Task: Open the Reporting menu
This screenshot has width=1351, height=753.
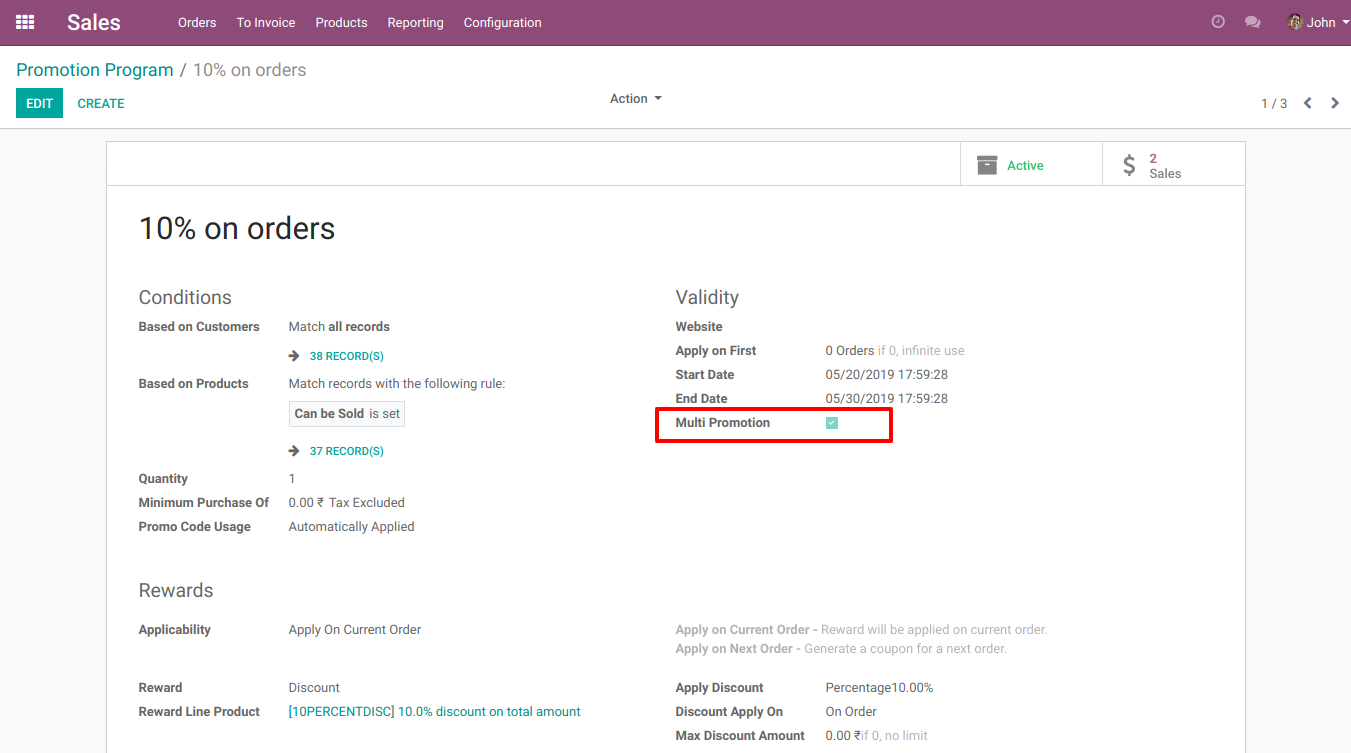Action: [415, 22]
